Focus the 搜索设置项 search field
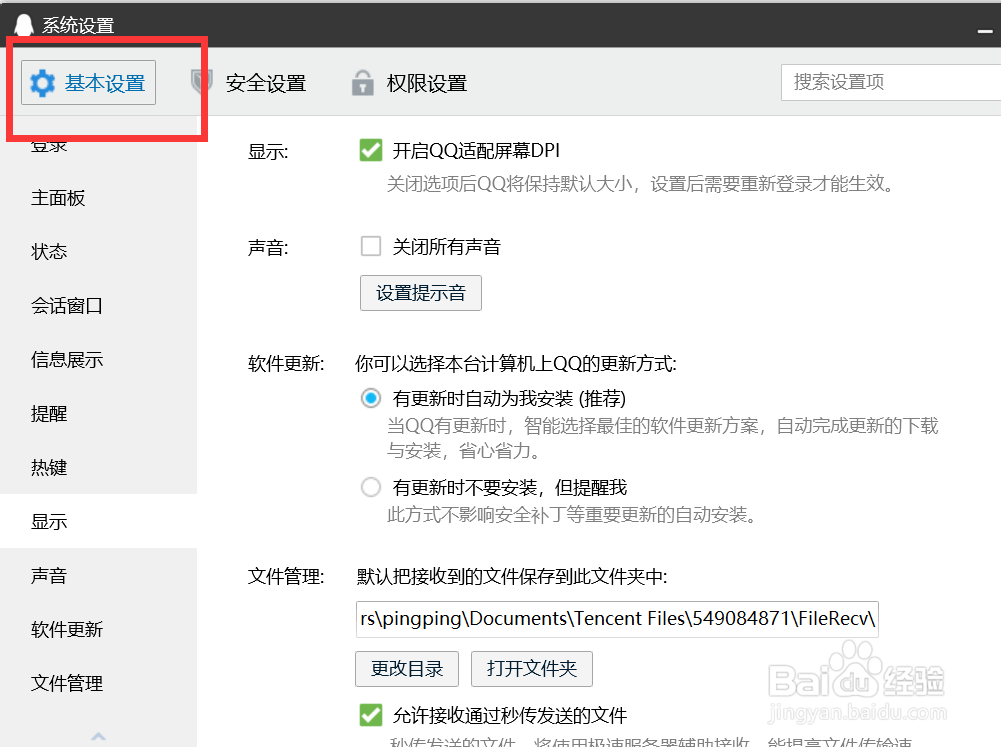Image resolution: width=1001 pixels, height=747 pixels. coord(891,82)
